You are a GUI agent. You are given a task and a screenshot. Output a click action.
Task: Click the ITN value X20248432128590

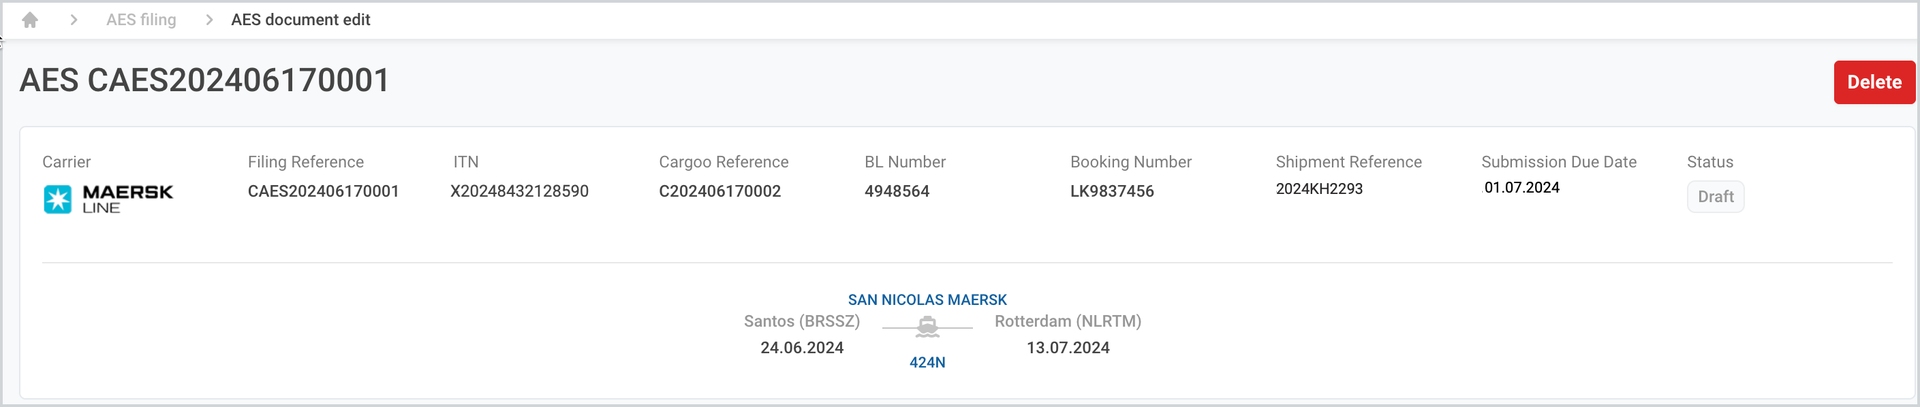[519, 191]
